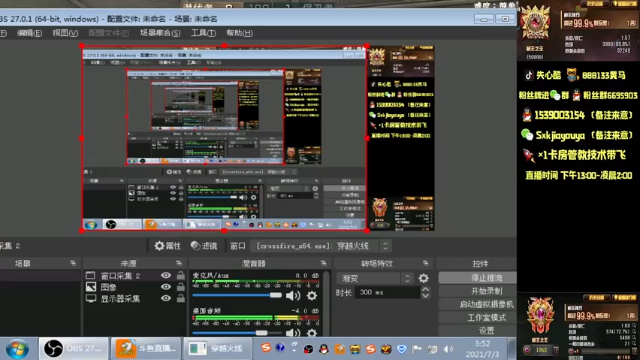Lock the 显示器采集 source
The width and height of the screenshot is (640, 360).
click(180, 298)
